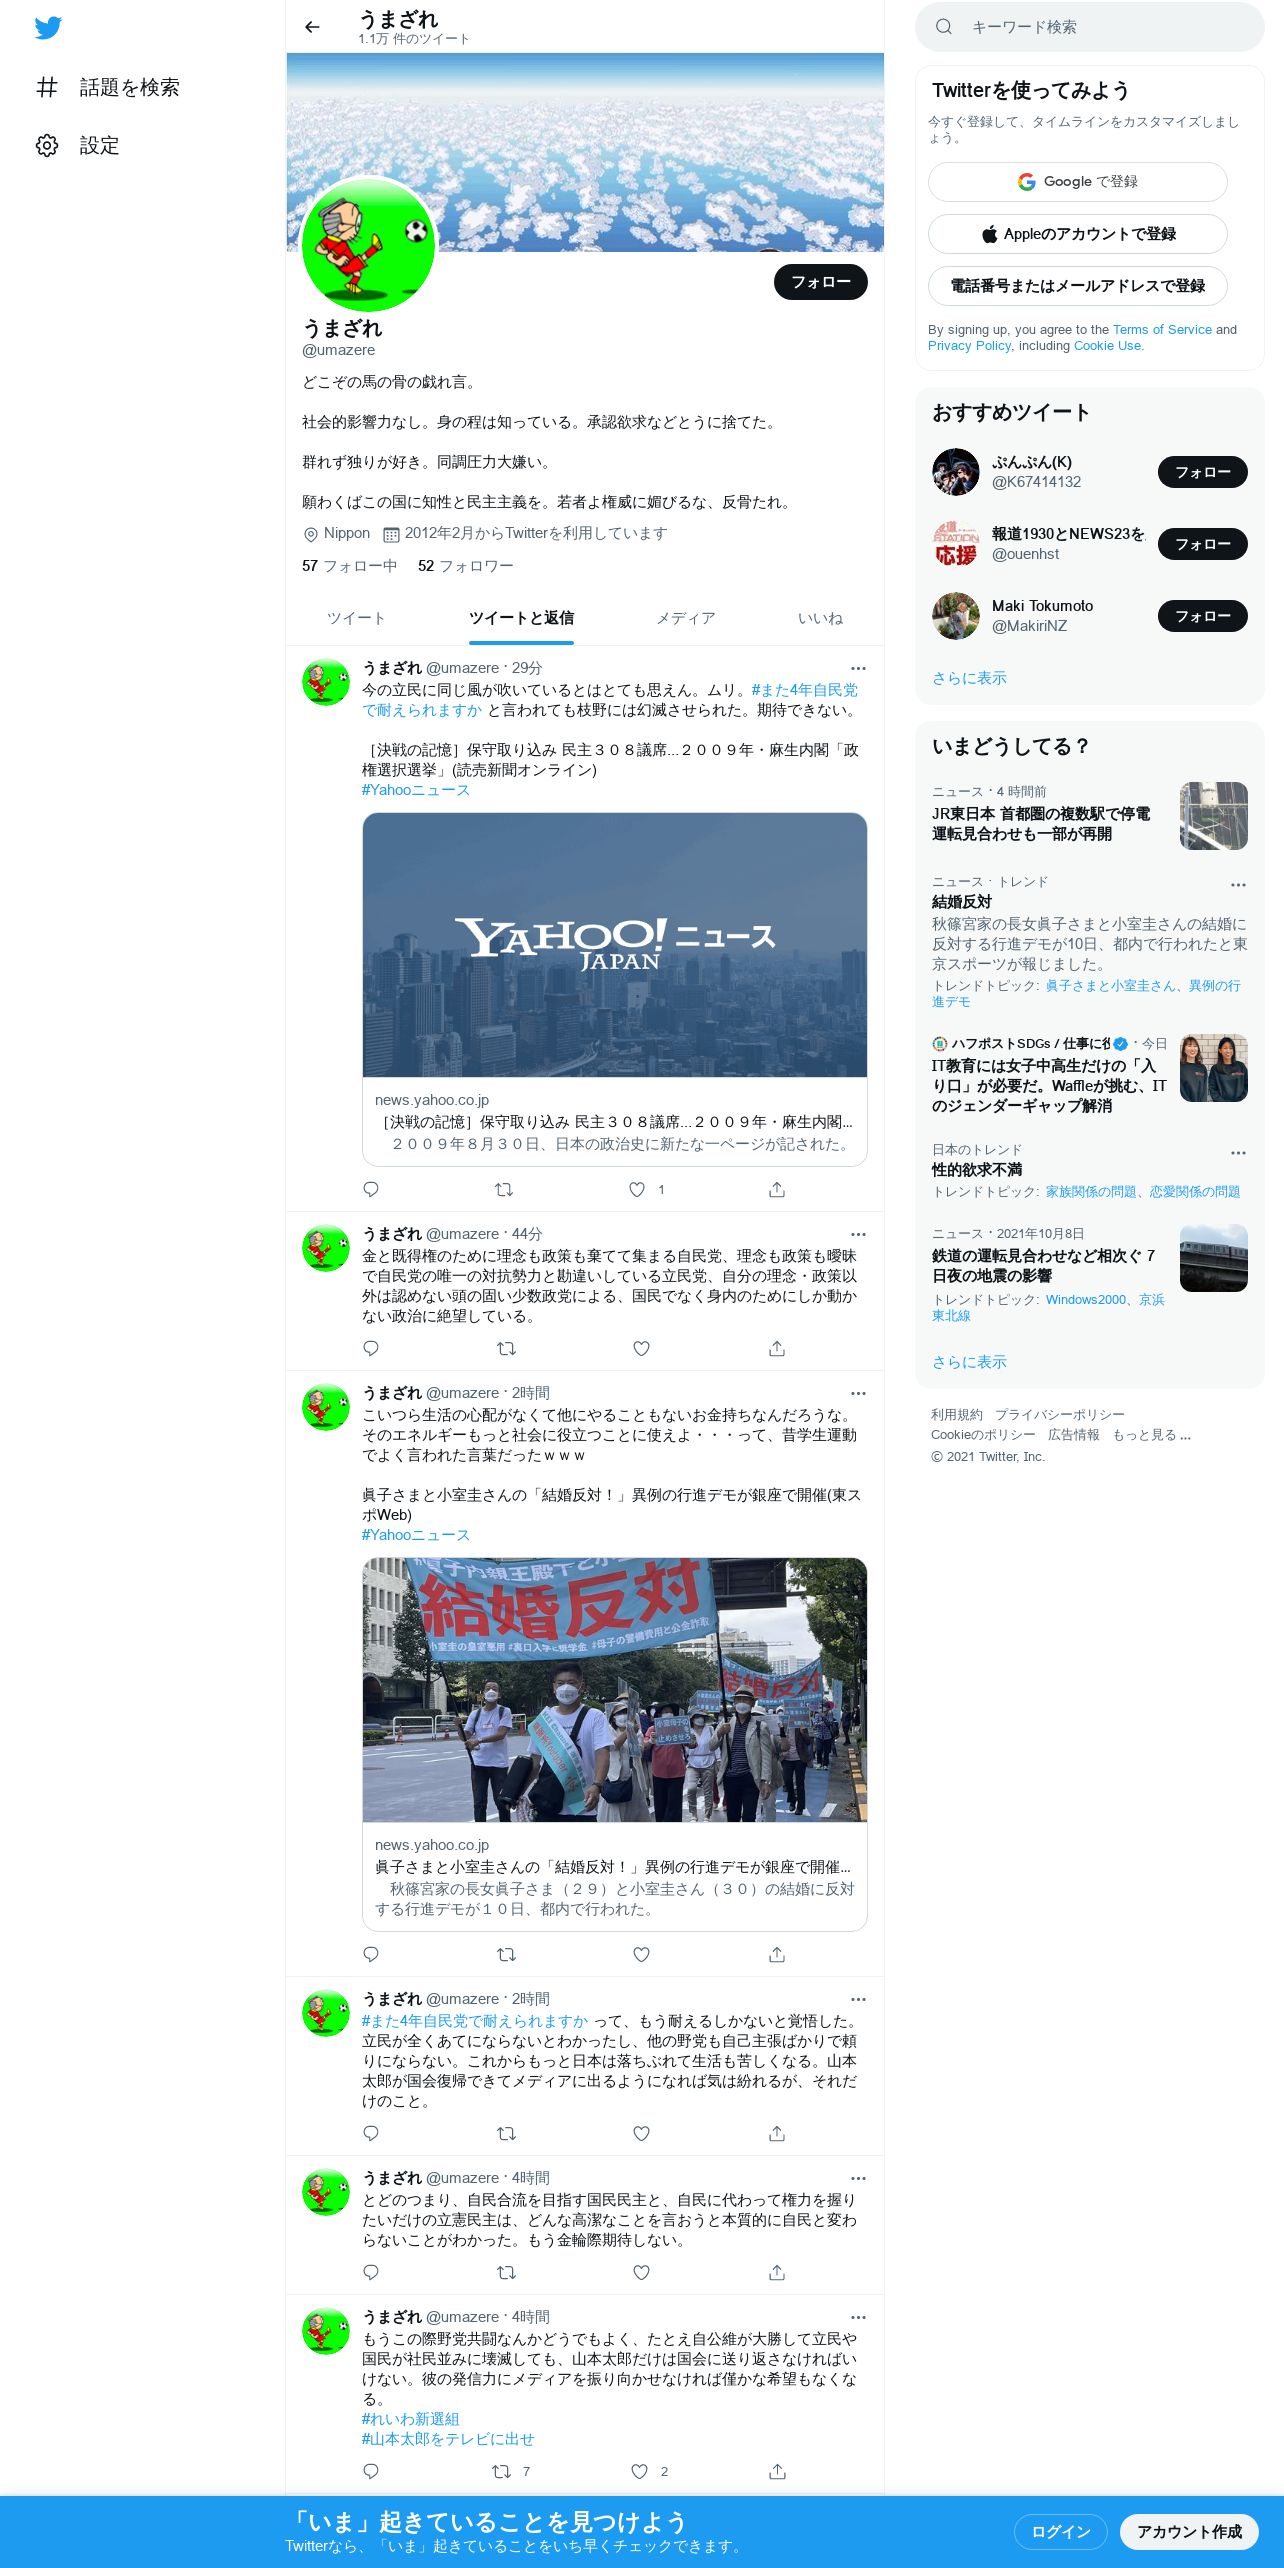1284x2568 pixels.
Task: Open more options for 性的欲求不満 trend
Action: [x=1238, y=1152]
